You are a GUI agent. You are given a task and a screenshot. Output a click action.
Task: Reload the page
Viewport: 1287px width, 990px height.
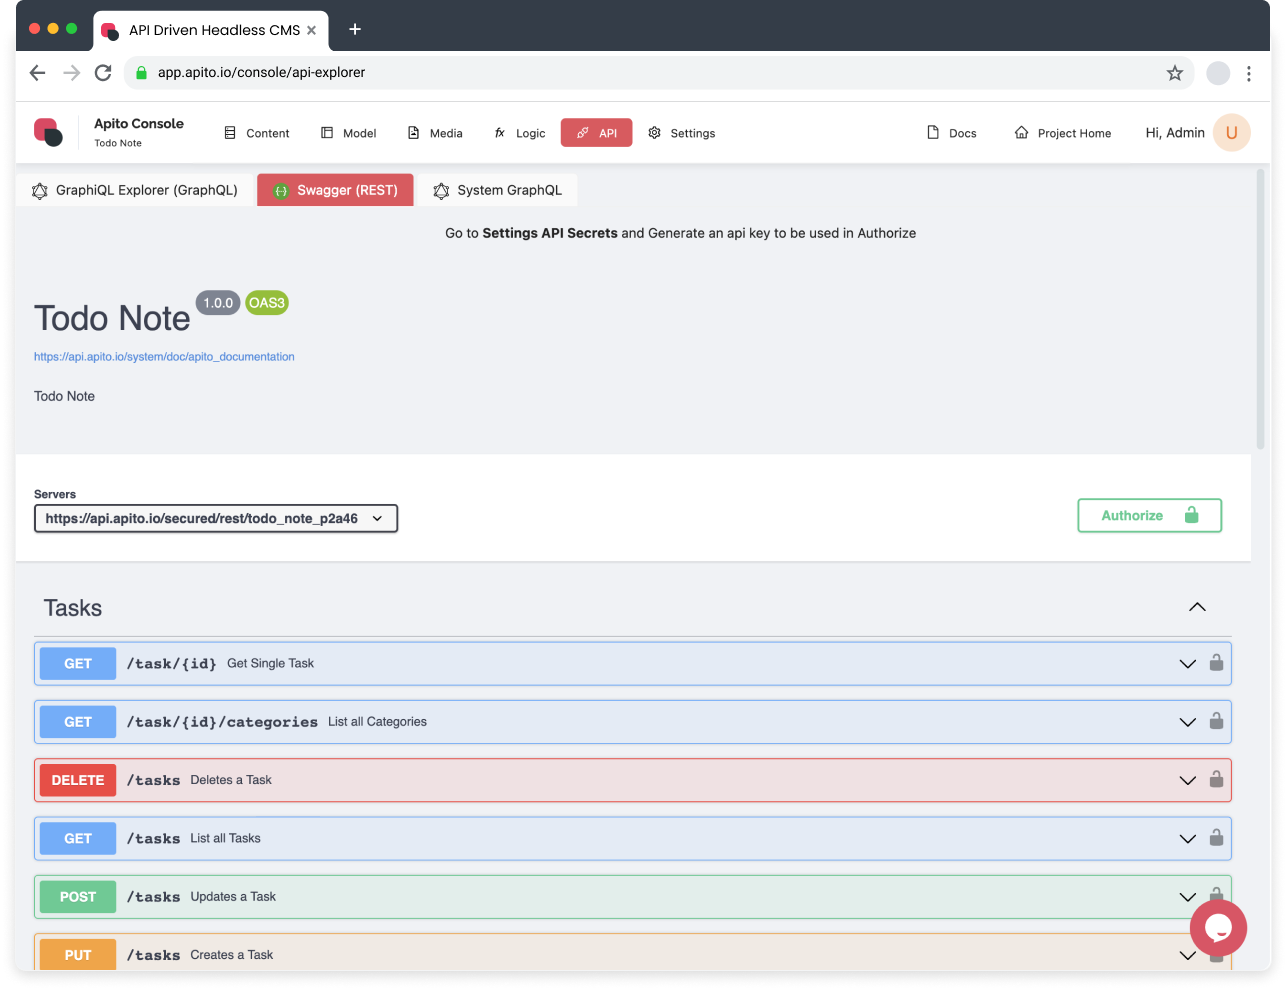point(103,73)
